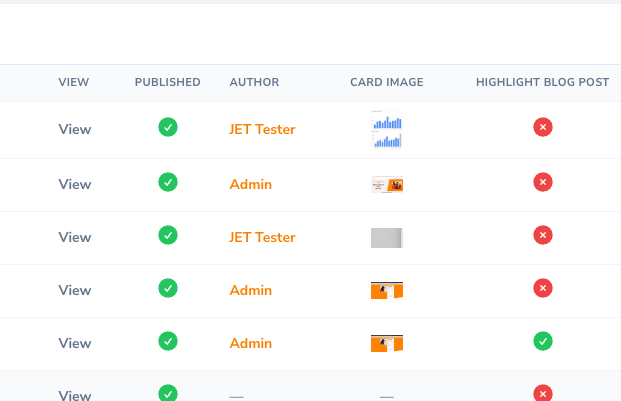Select the Admin author link in the second row
Viewport: 621px width, 401px height.
(x=250, y=184)
